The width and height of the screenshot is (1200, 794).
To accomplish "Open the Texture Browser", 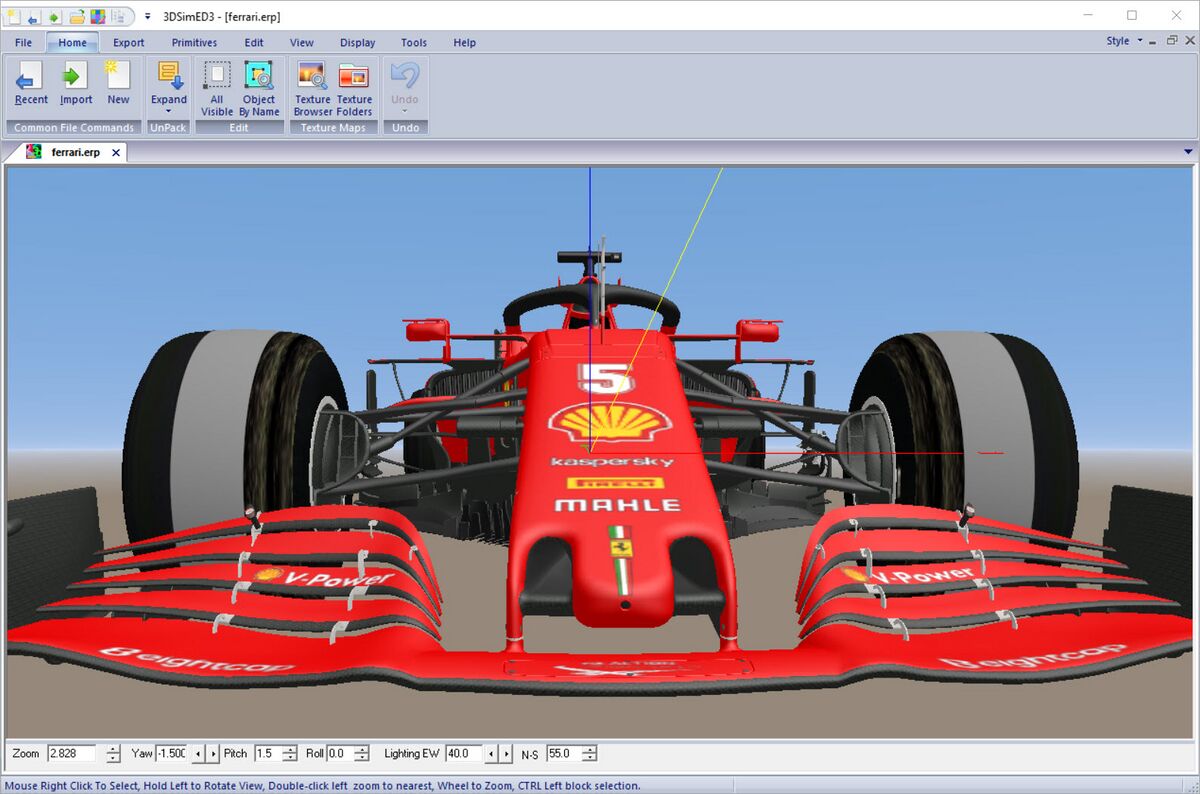I will [311, 76].
